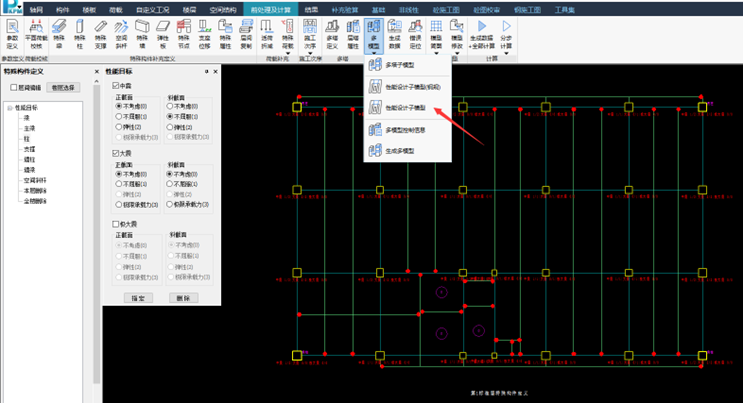Select 支撑 in the tree
This screenshot has width=743, height=403.
(29, 149)
